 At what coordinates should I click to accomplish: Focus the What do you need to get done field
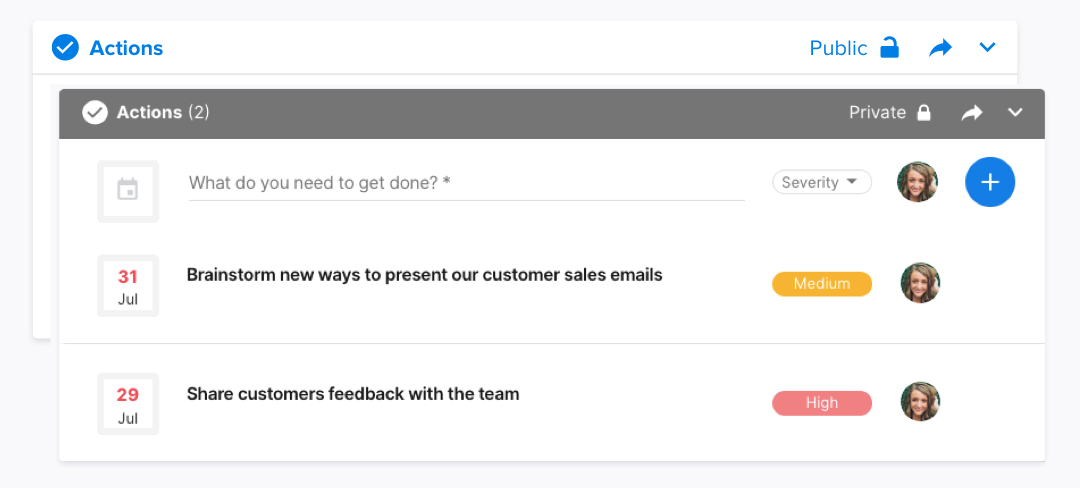(467, 183)
